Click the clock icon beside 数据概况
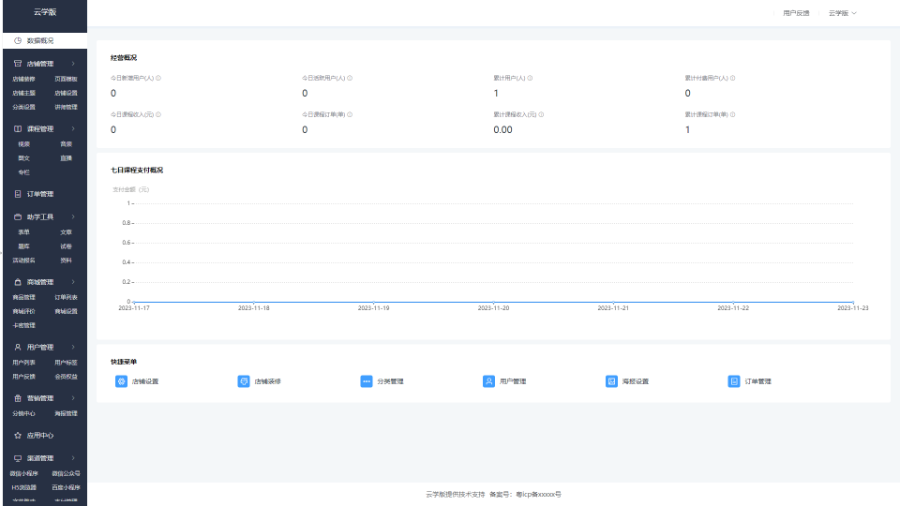Viewport: 900px width, 506px height. tap(18, 41)
